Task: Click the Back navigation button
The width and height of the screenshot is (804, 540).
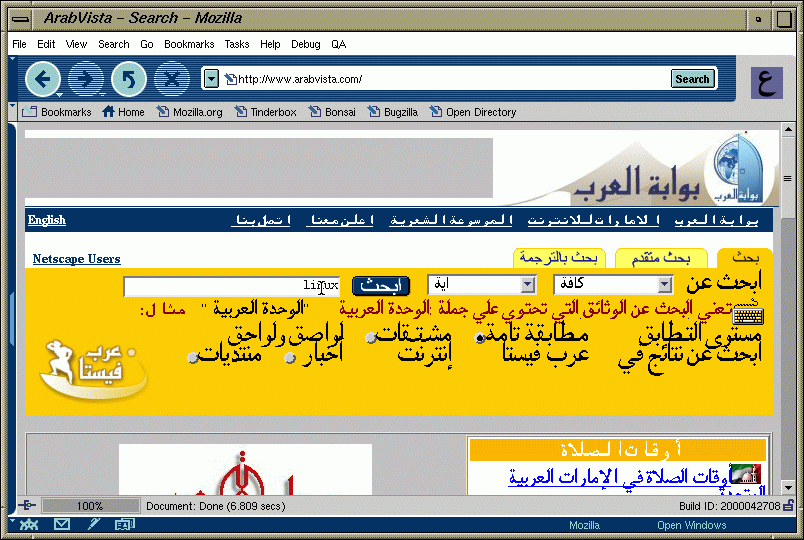Action: (x=42, y=79)
